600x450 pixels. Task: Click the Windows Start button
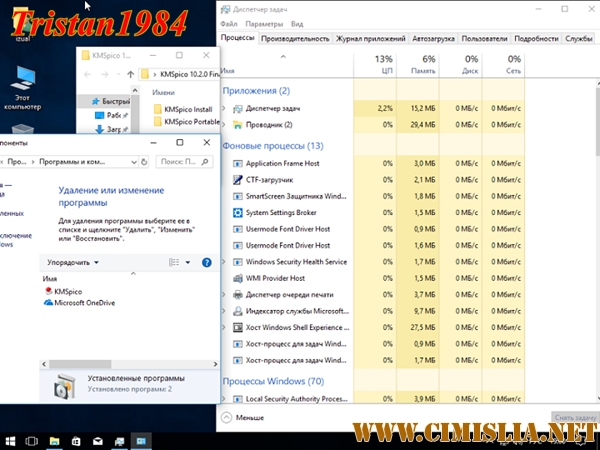pyautogui.click(x=8, y=440)
